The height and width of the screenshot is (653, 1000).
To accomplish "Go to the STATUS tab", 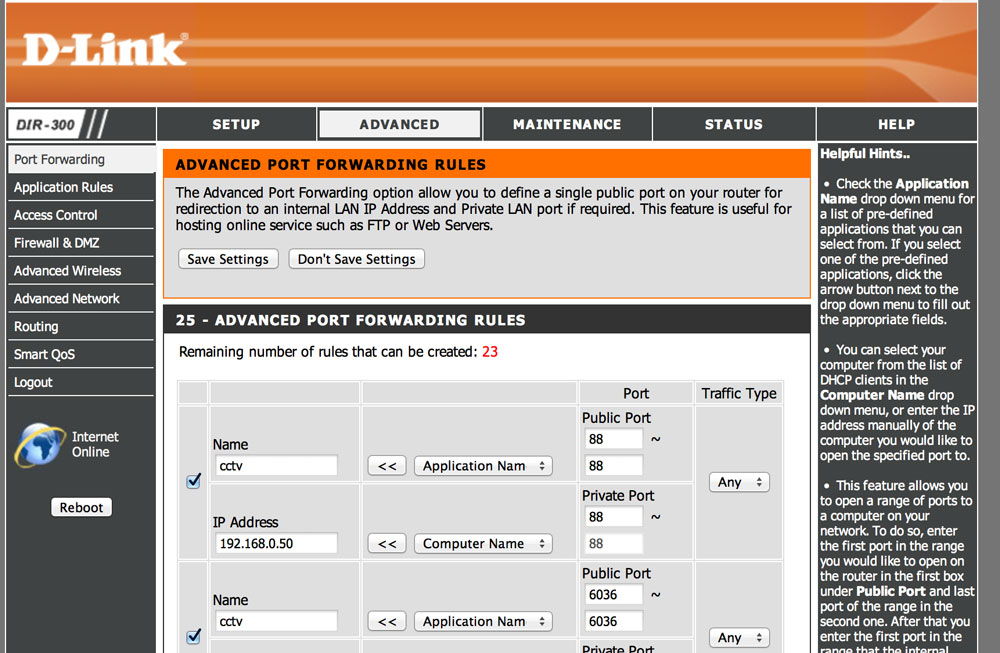I will pyautogui.click(x=733, y=125).
